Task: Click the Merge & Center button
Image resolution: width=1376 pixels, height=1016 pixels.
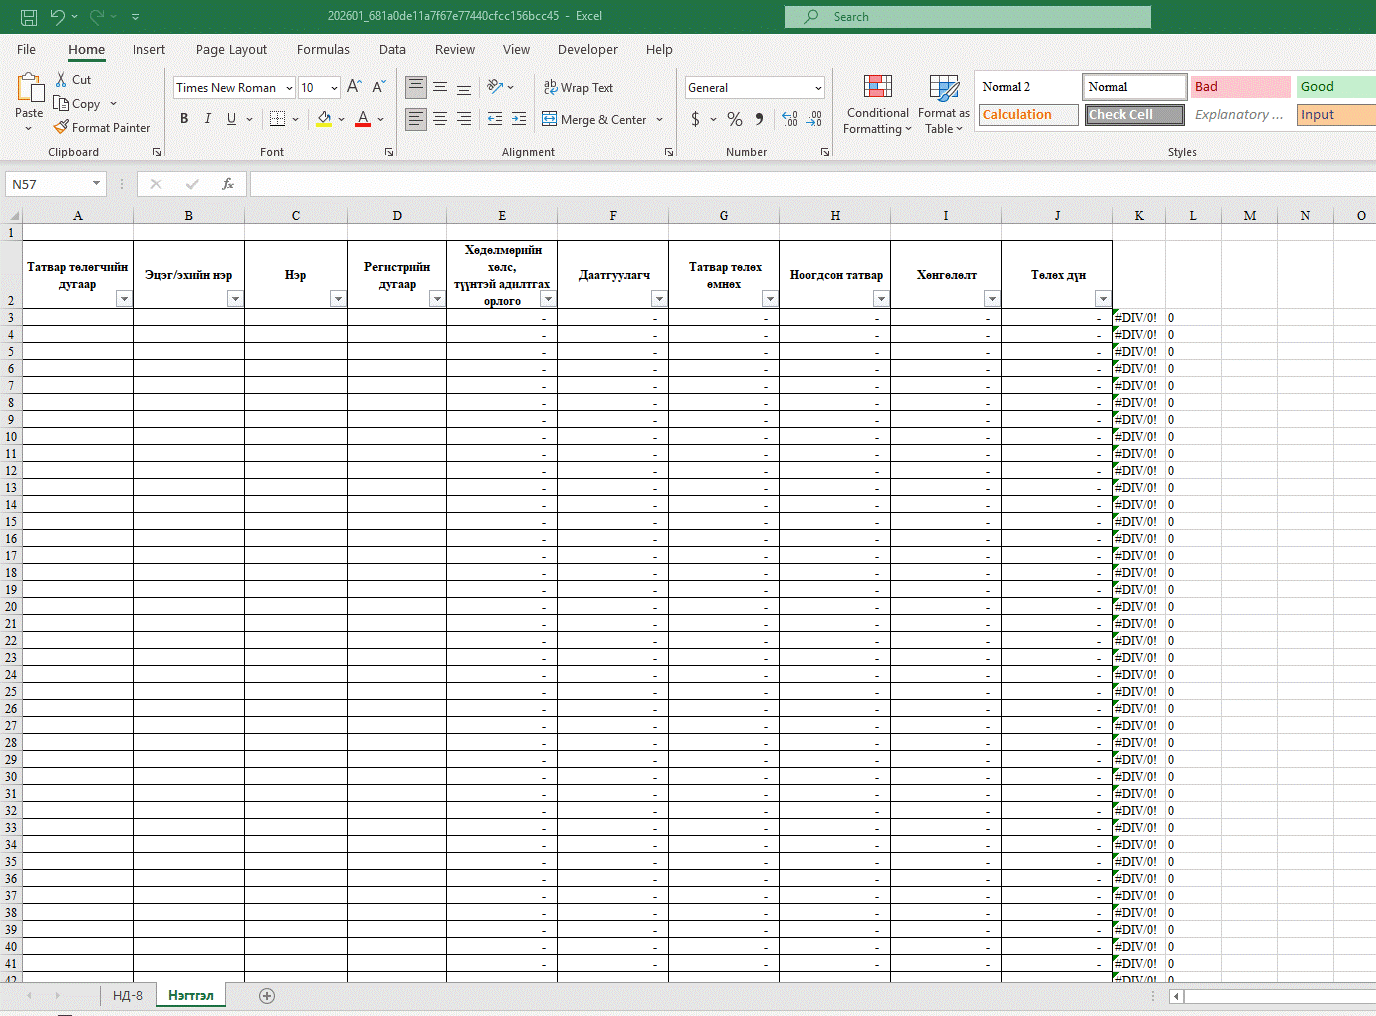Action: point(596,120)
